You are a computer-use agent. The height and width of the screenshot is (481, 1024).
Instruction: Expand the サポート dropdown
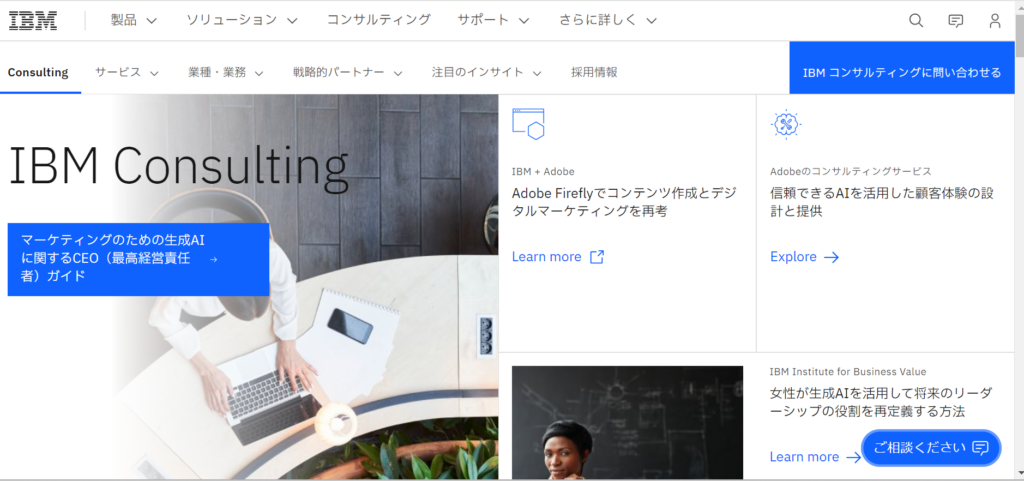(x=493, y=20)
